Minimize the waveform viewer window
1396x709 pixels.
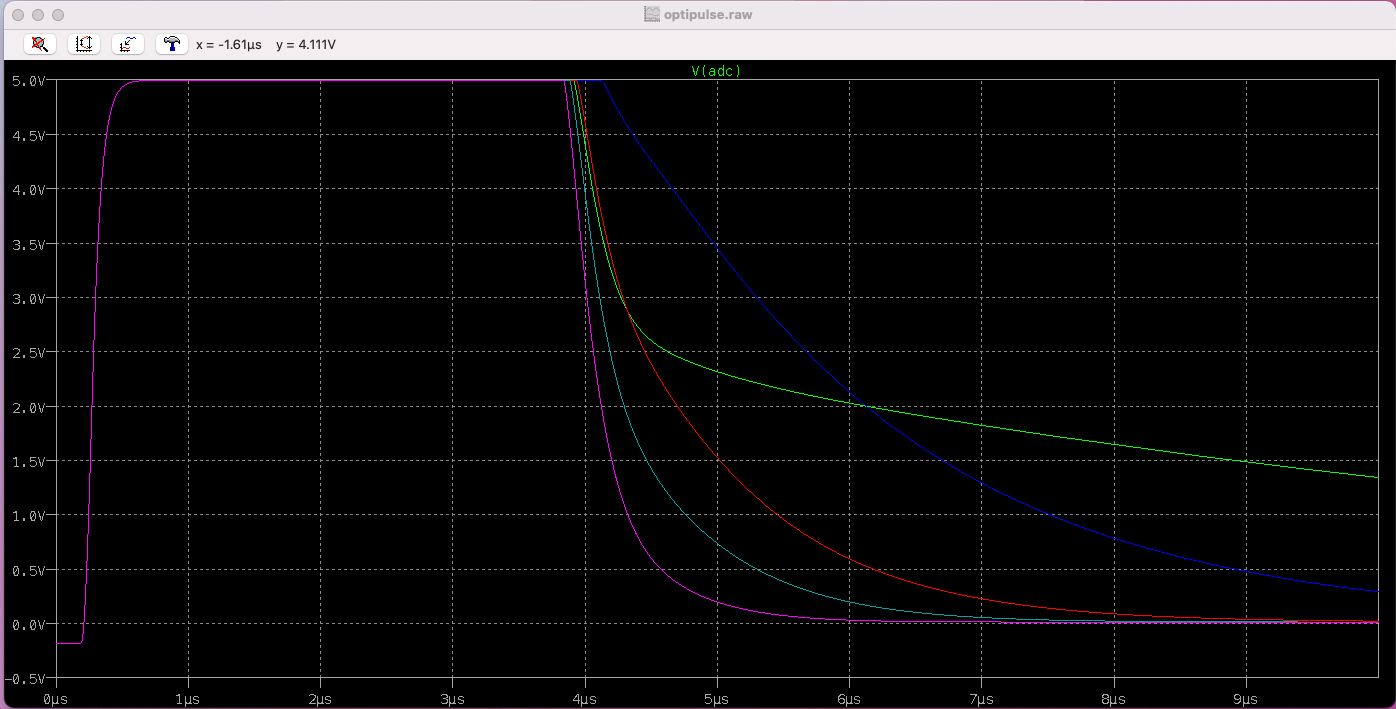coord(38,15)
